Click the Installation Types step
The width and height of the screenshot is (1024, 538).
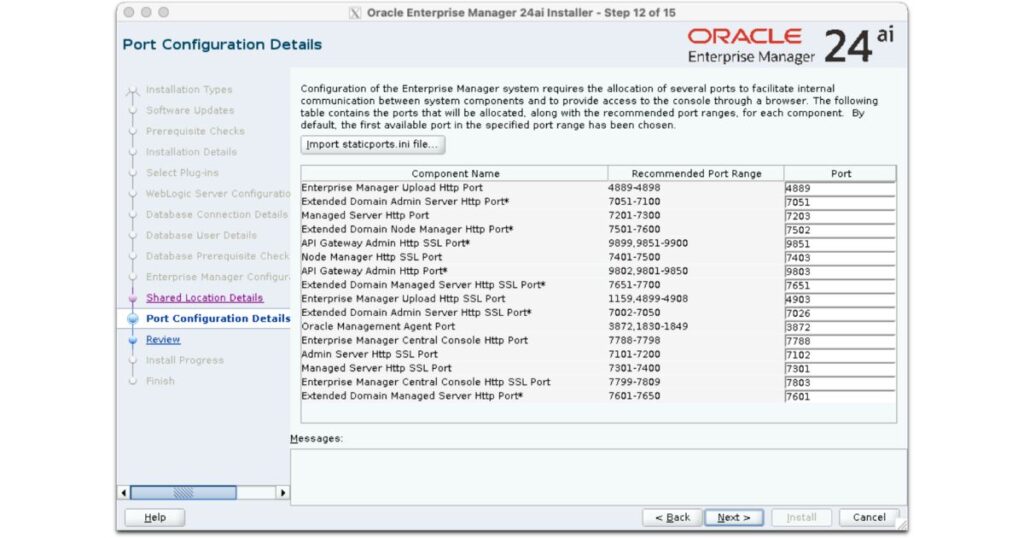(189, 89)
